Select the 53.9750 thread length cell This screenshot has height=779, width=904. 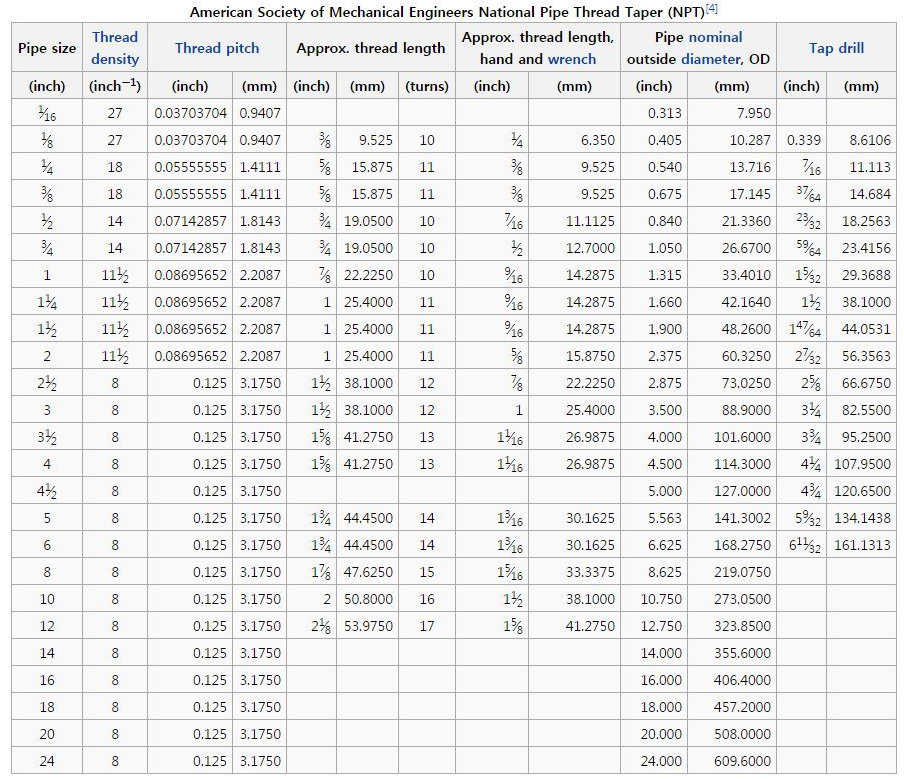click(367, 626)
